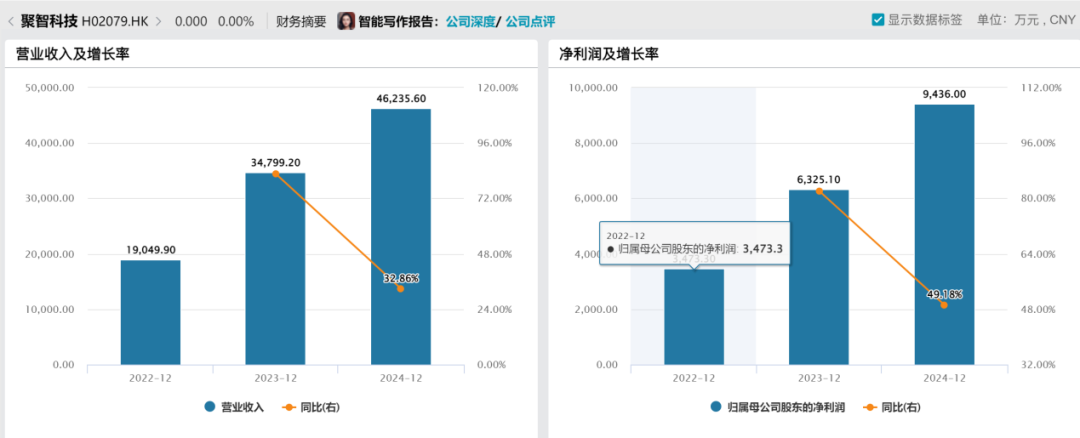Click the 49.18% net profit growth point
This screenshot has height=438, width=1080.
pyautogui.click(x=943, y=304)
